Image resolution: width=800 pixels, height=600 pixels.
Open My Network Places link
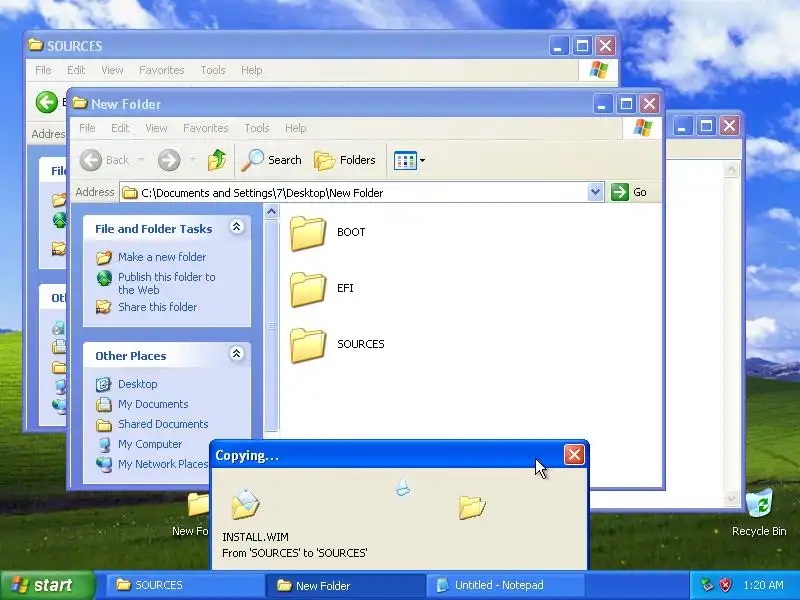(x=163, y=464)
